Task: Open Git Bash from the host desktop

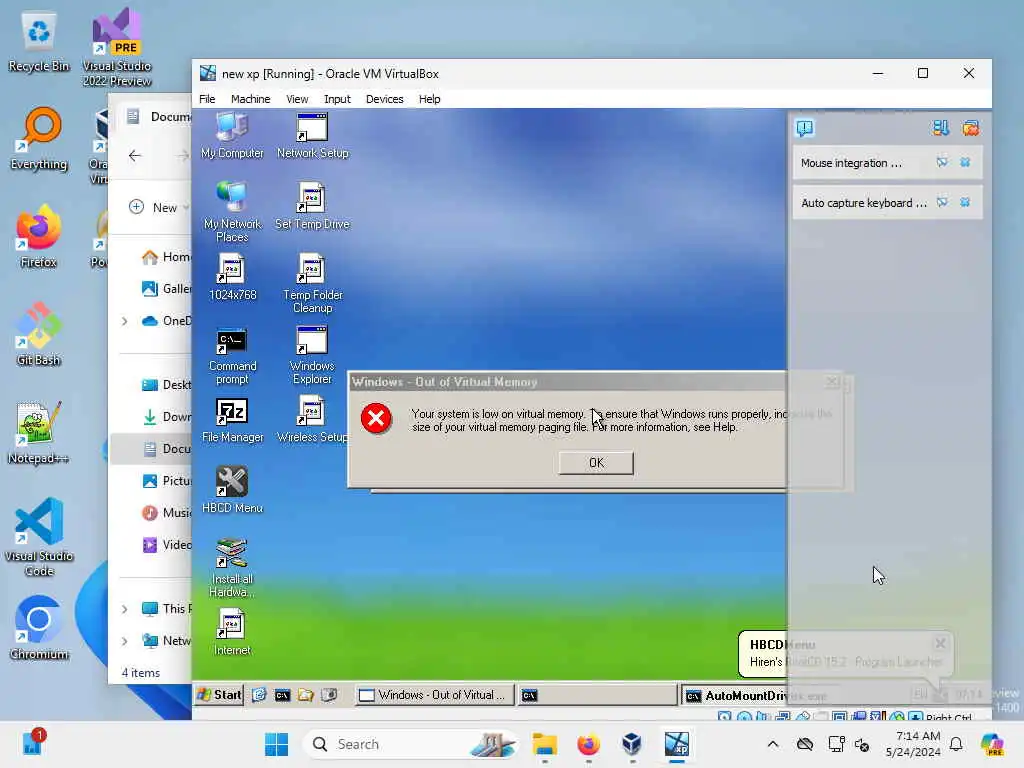Action: point(39,334)
